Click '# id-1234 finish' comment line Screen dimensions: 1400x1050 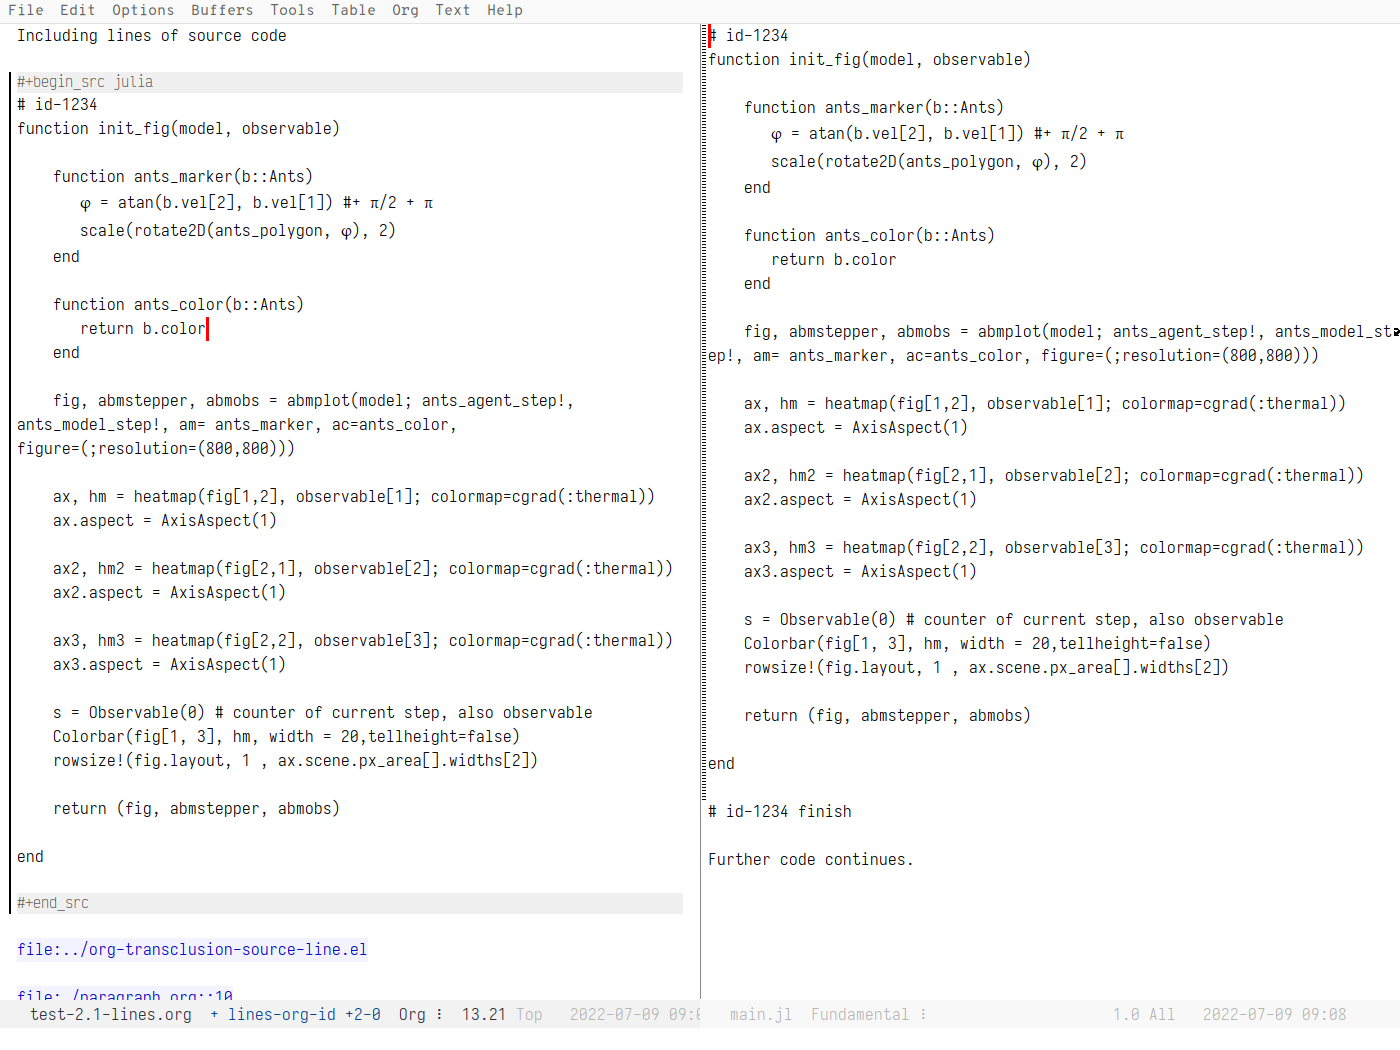tap(780, 812)
